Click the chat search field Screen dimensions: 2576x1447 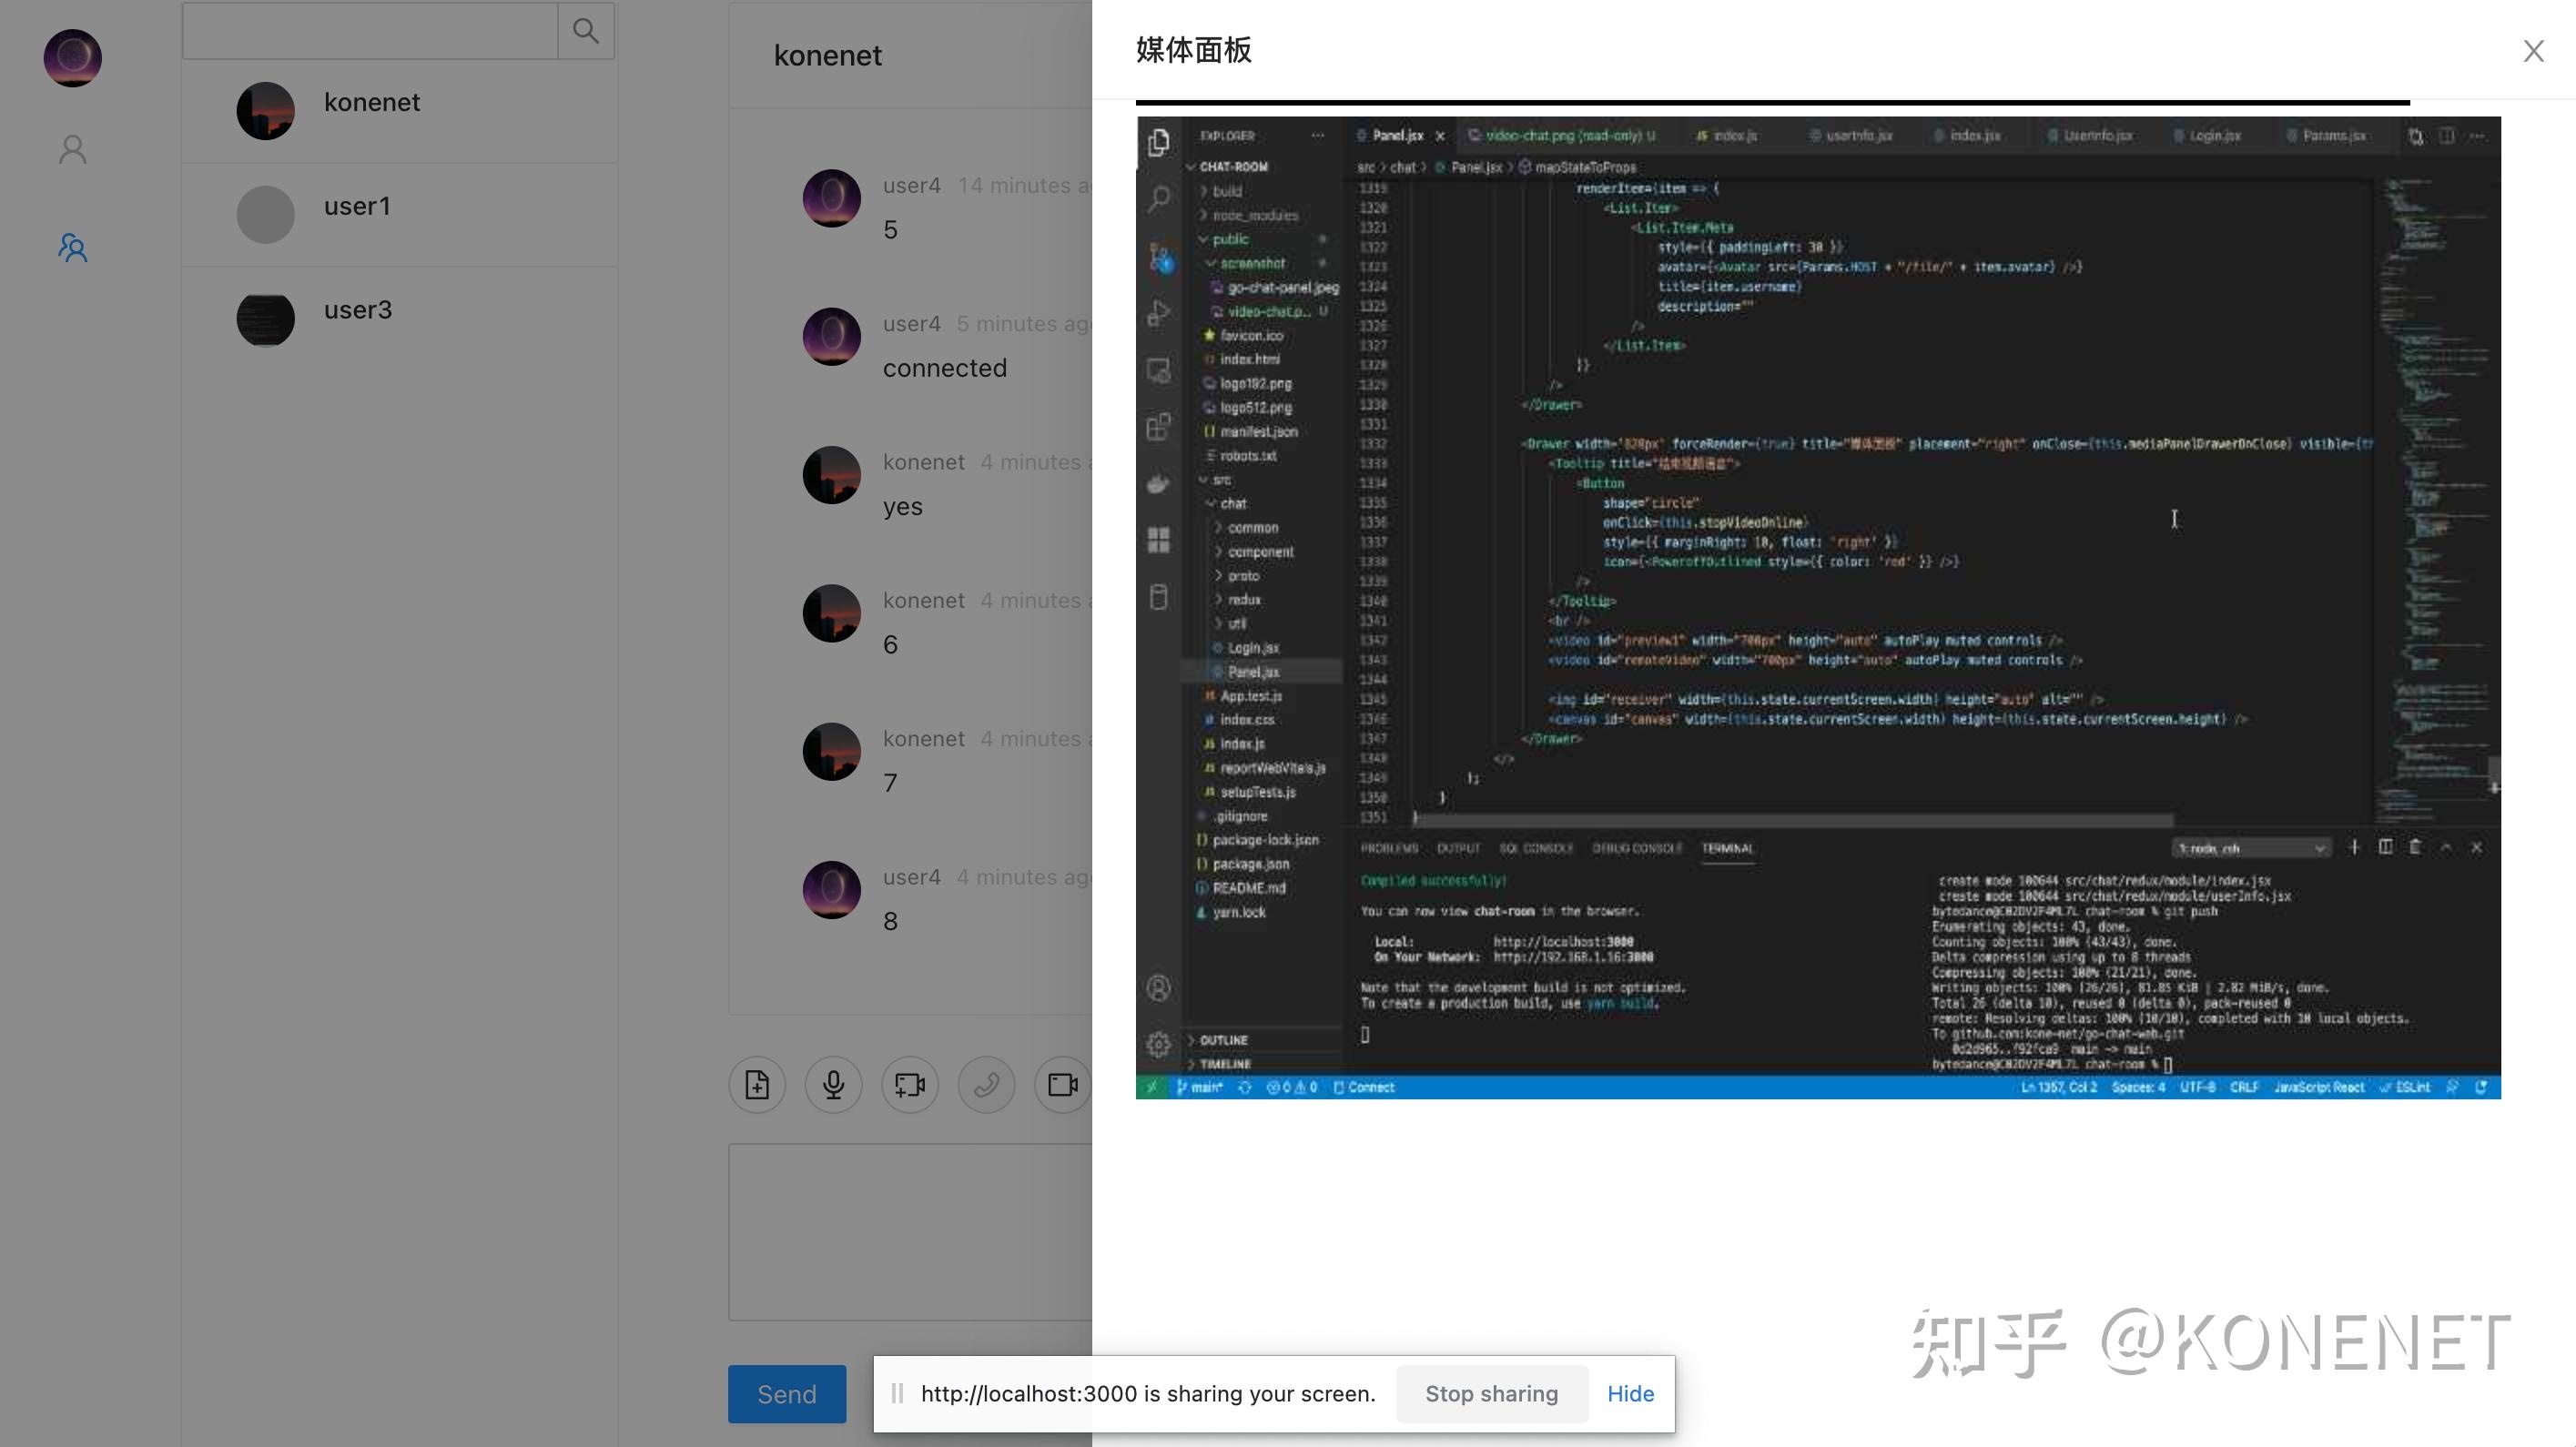point(370,30)
